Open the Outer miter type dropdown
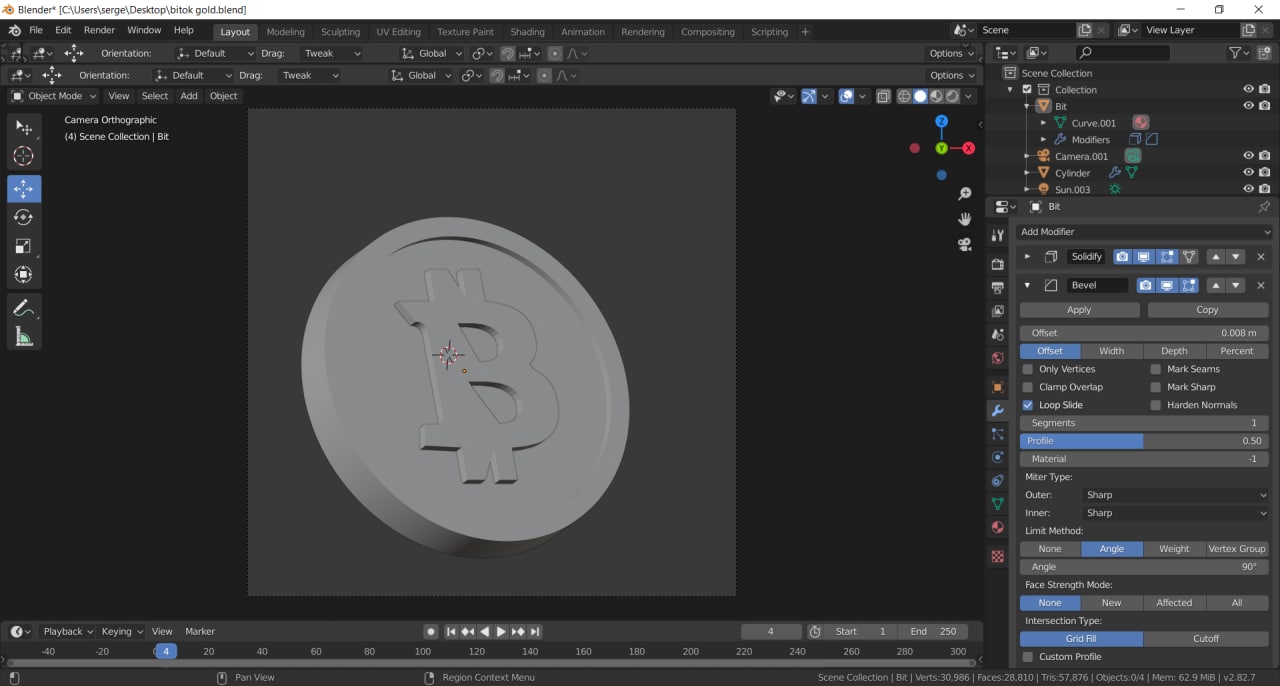 (1176, 495)
